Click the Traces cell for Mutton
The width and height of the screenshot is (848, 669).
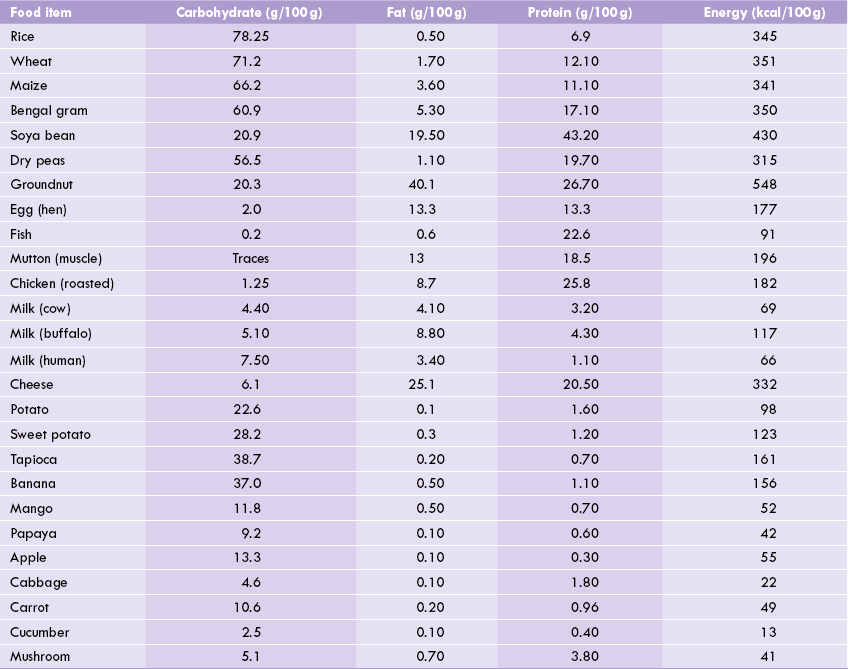tap(250, 259)
